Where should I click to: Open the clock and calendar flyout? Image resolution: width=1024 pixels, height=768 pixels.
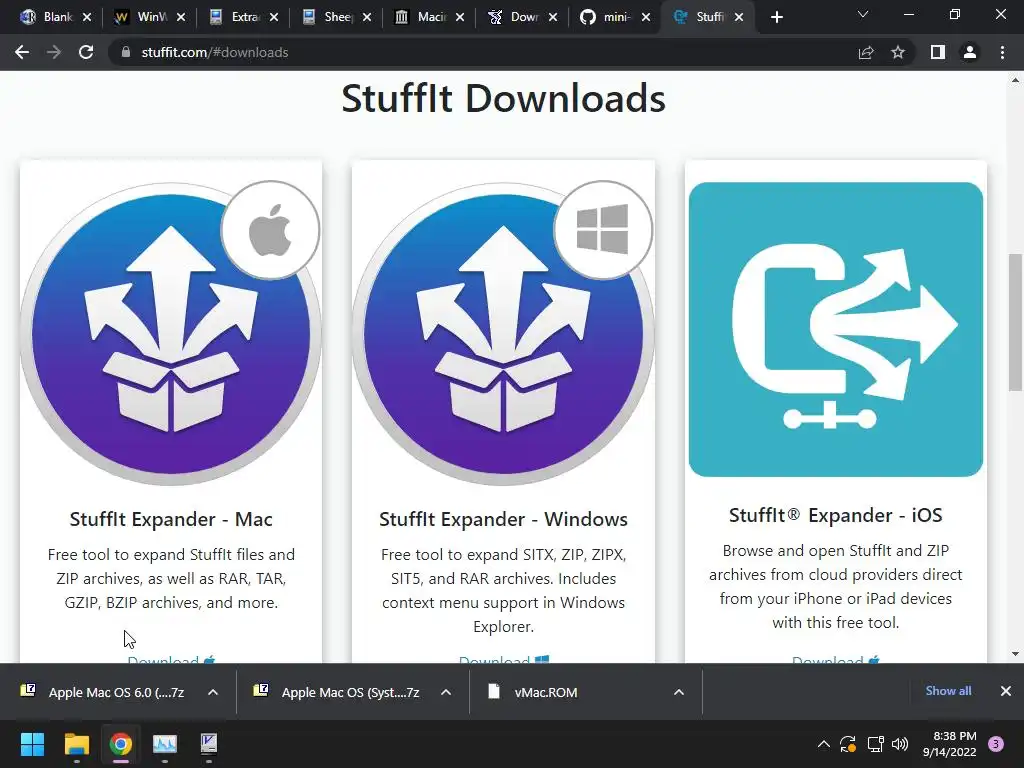pos(950,744)
